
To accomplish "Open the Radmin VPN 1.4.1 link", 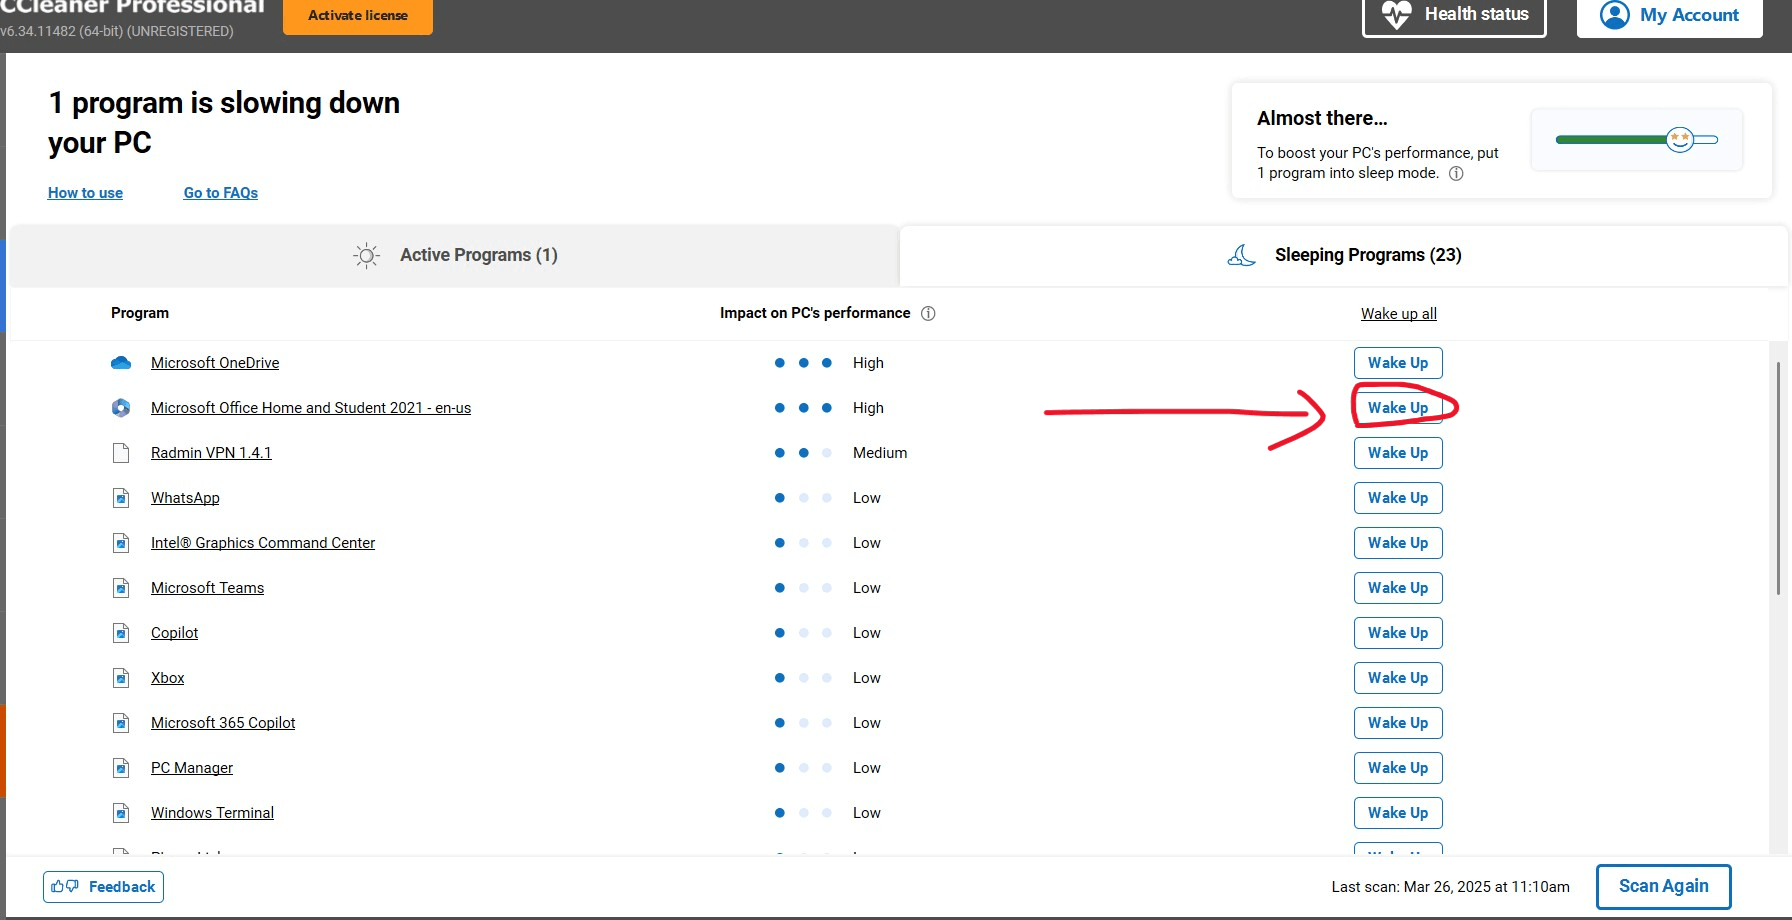I will pos(211,453).
